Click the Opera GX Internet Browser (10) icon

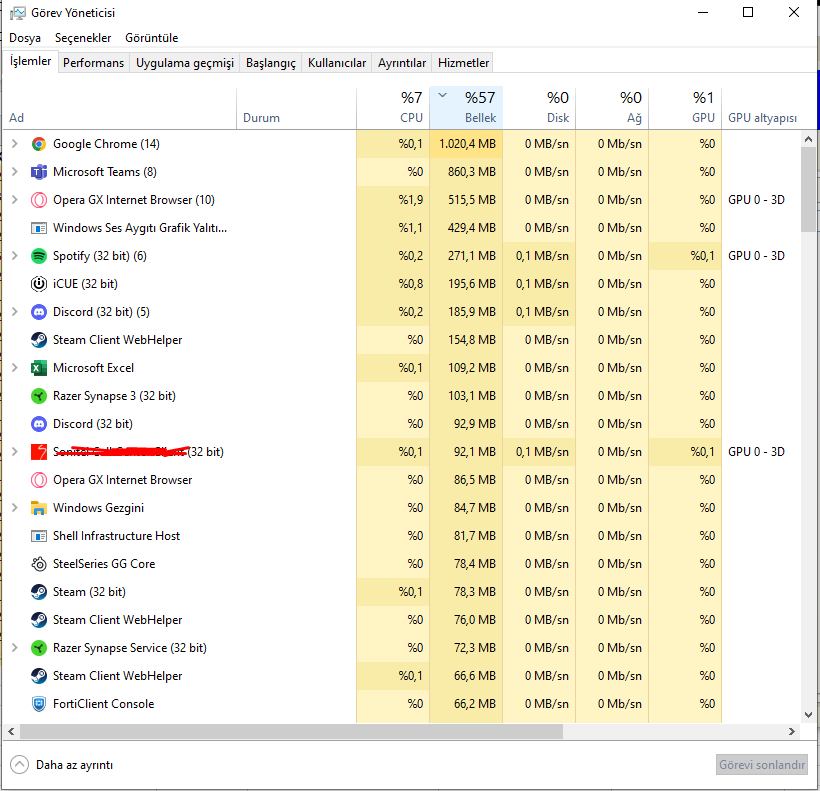[39, 200]
